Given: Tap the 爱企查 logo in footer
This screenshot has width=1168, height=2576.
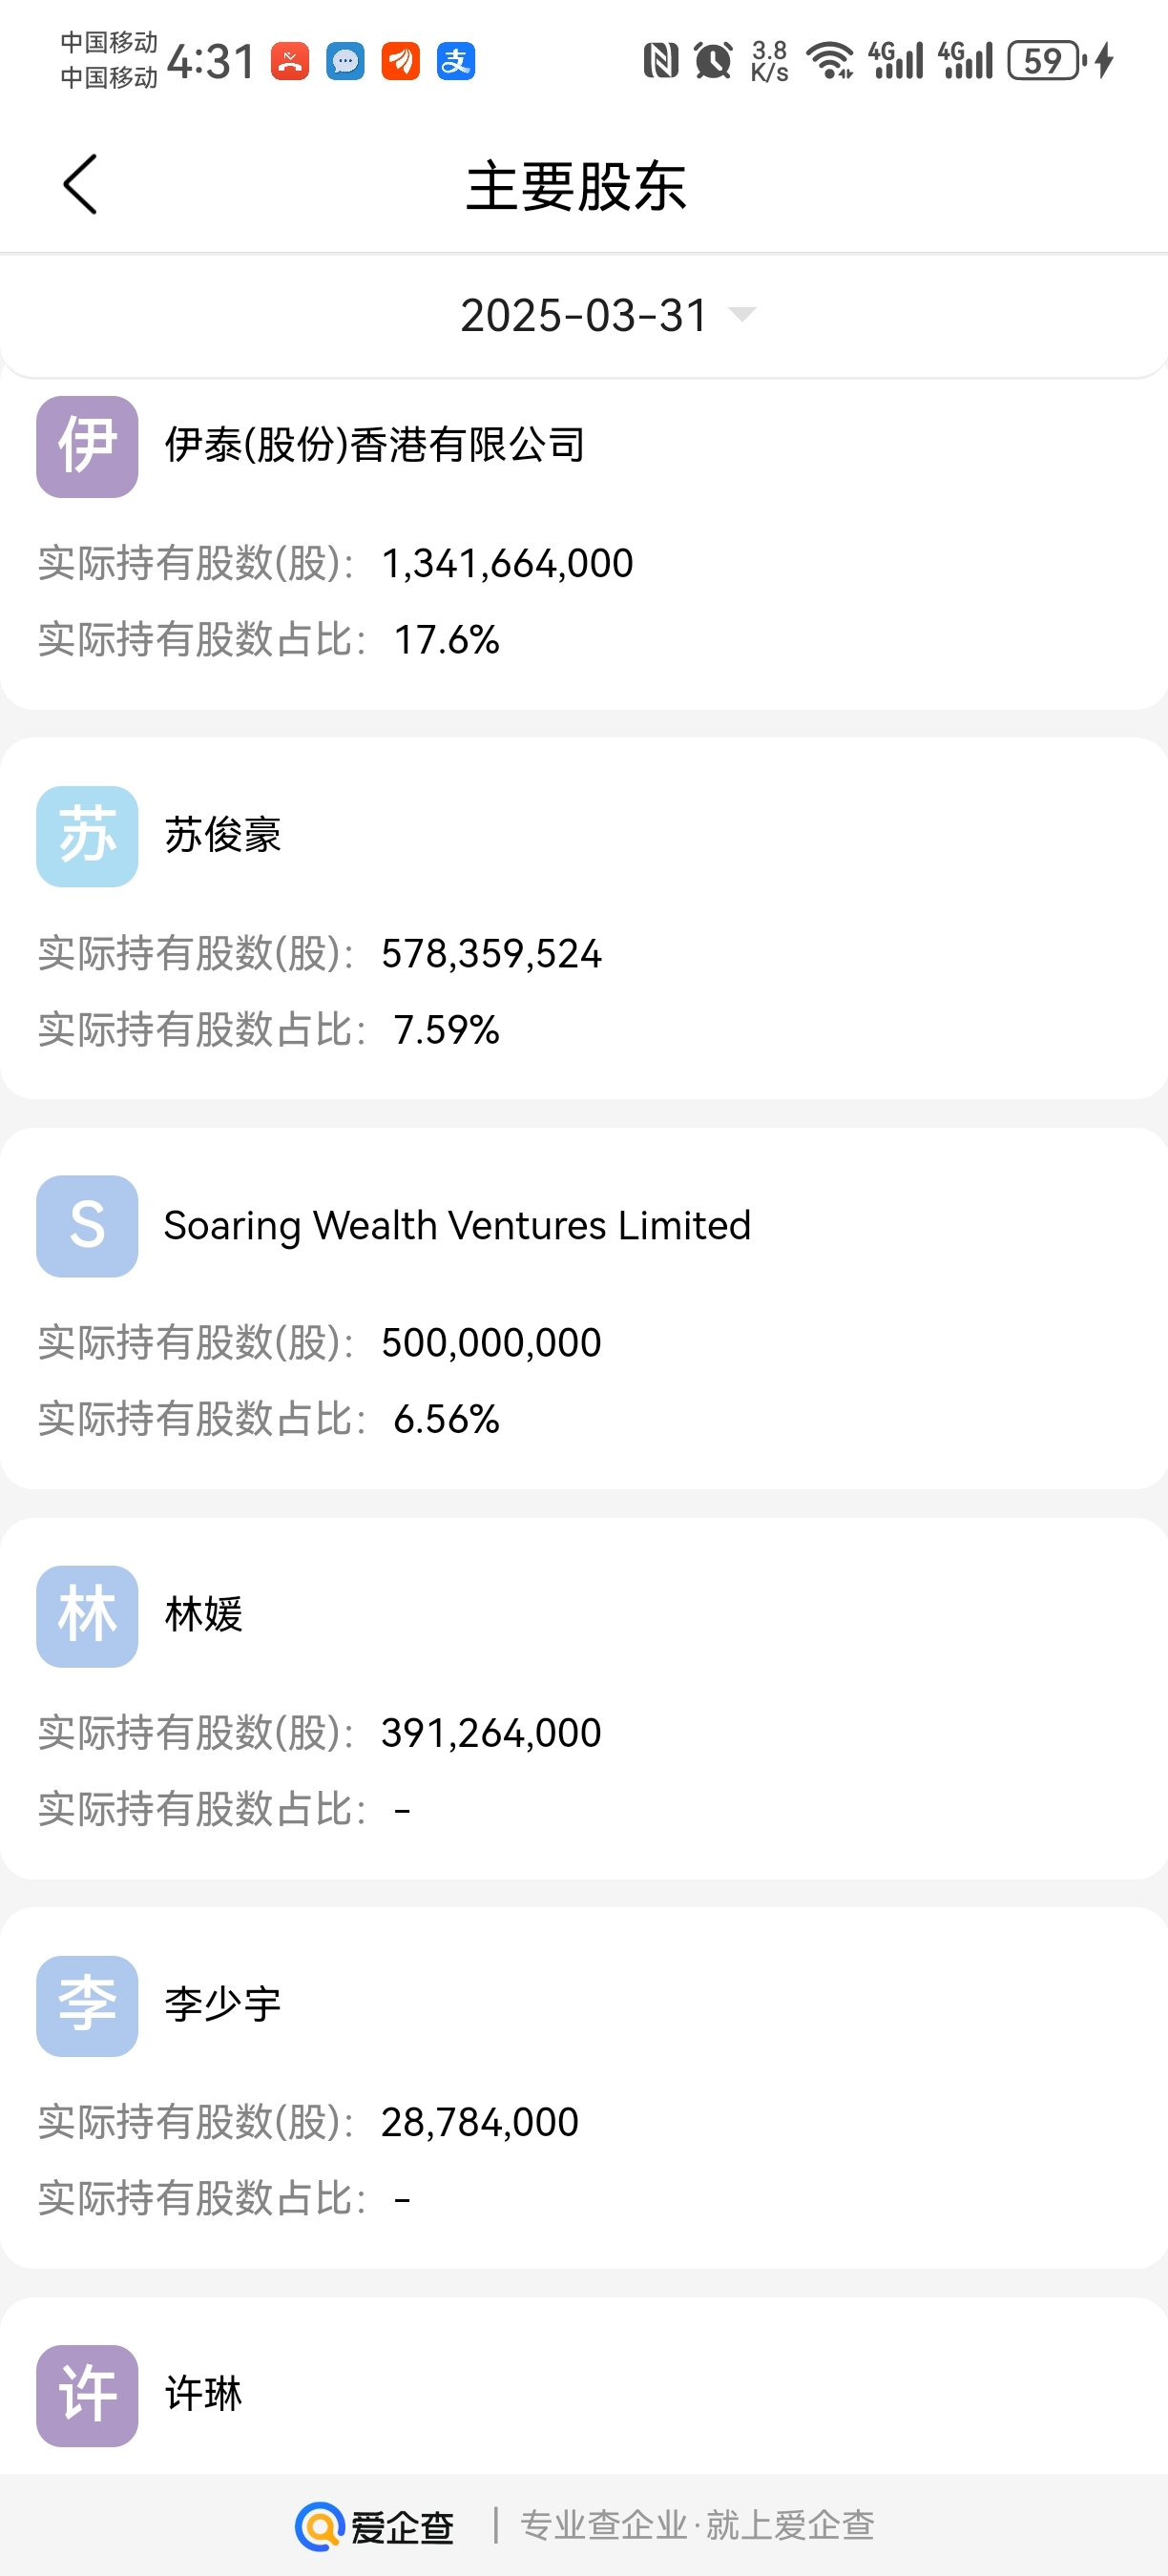Looking at the screenshot, I should [375, 2527].
